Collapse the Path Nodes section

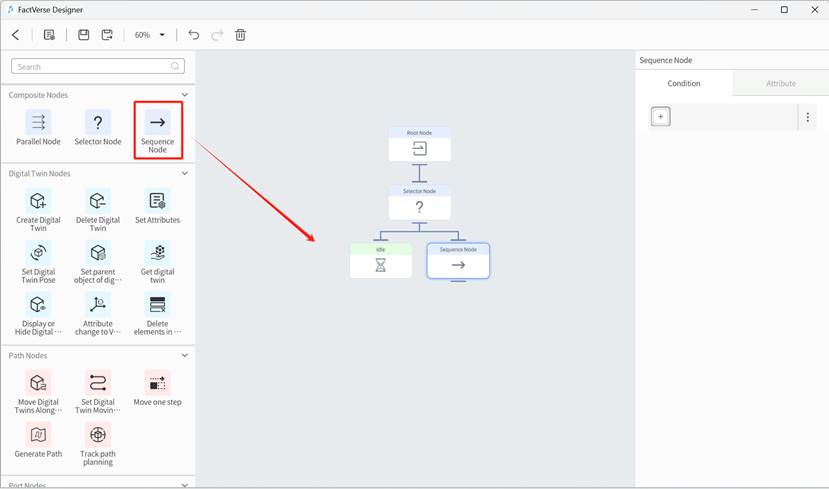coord(184,355)
